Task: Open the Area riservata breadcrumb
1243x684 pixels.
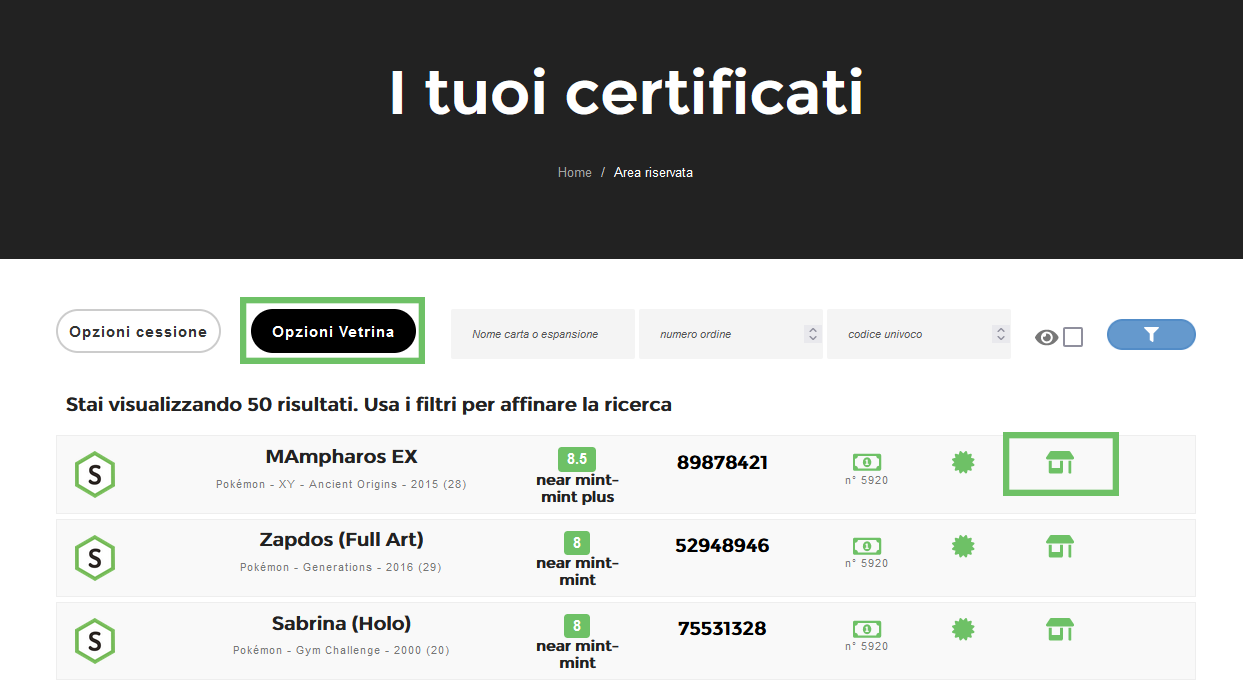Action: click(x=653, y=173)
